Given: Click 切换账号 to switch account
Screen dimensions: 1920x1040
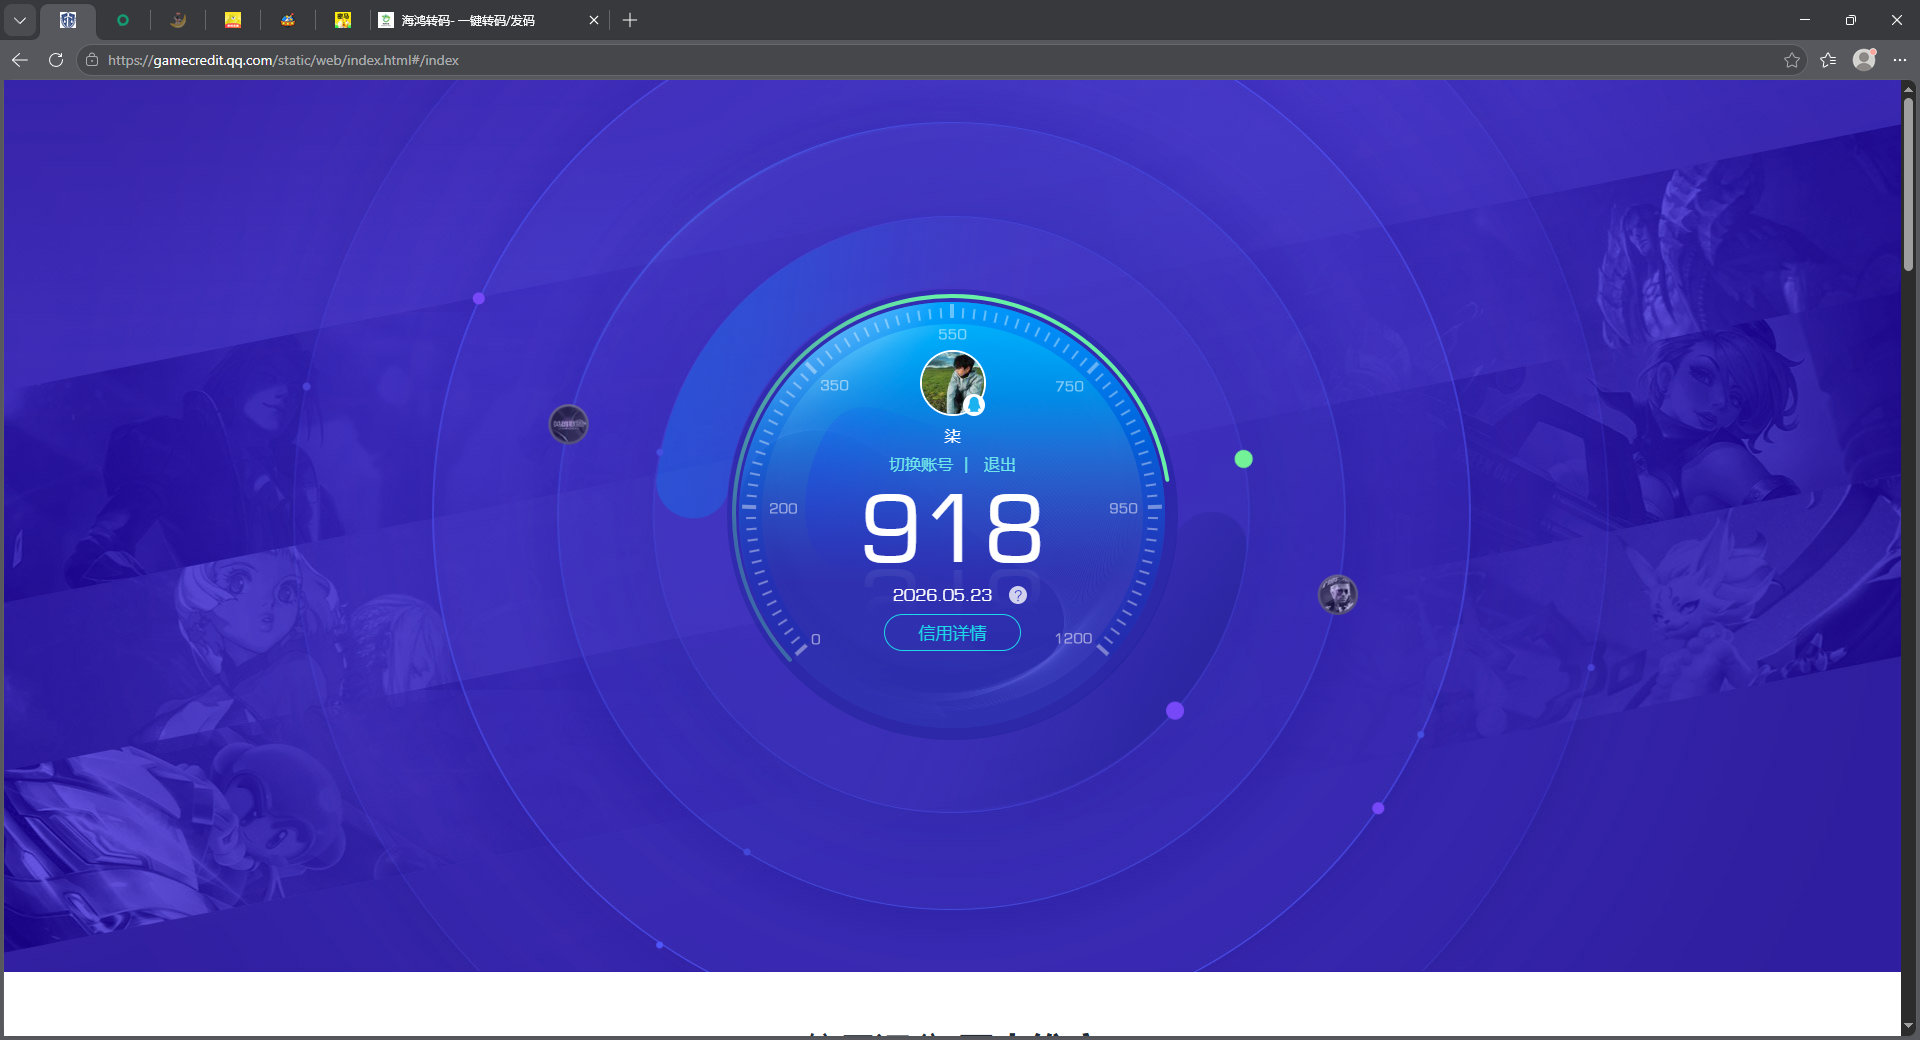Looking at the screenshot, I should [921, 465].
